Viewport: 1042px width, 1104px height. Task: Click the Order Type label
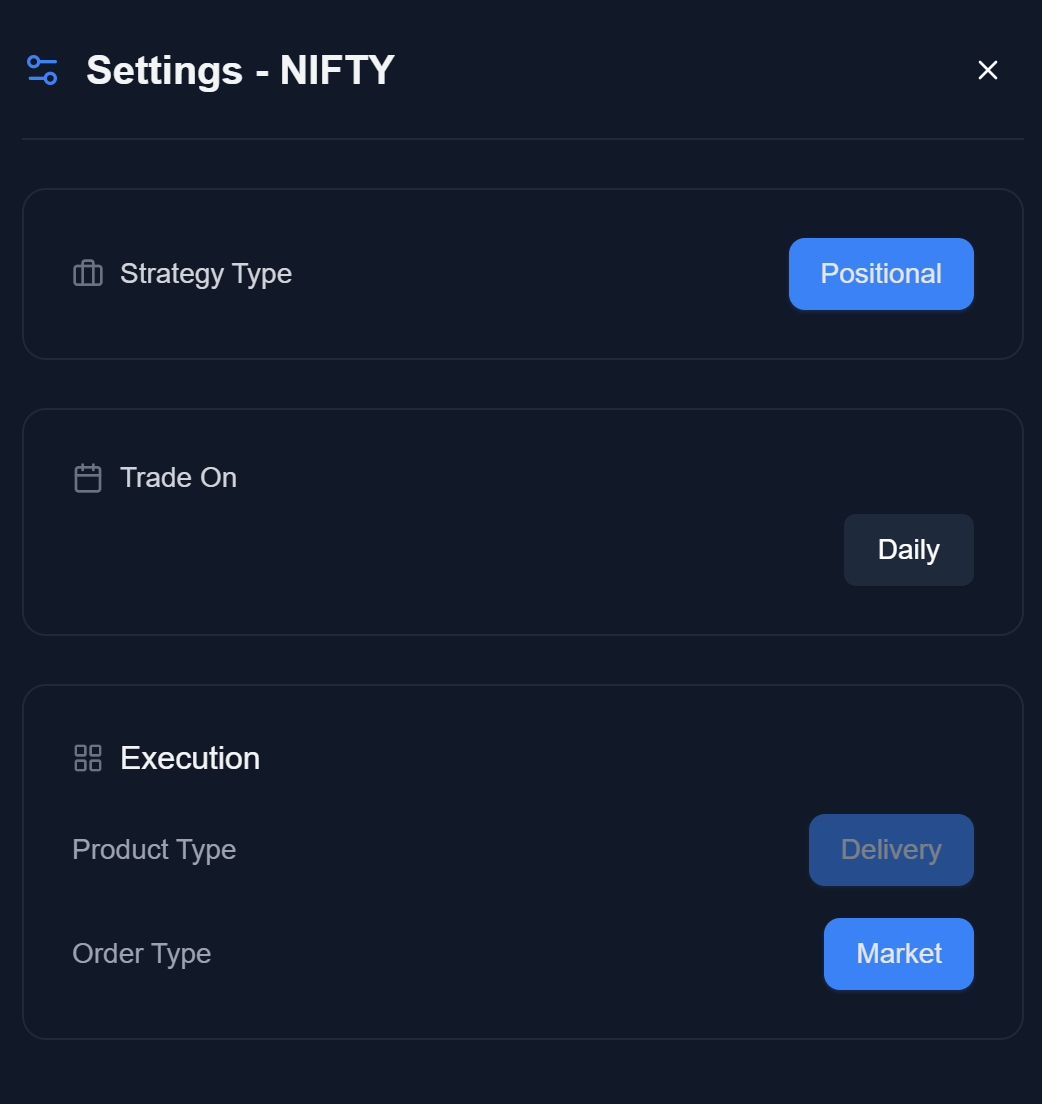pyautogui.click(x=142, y=954)
